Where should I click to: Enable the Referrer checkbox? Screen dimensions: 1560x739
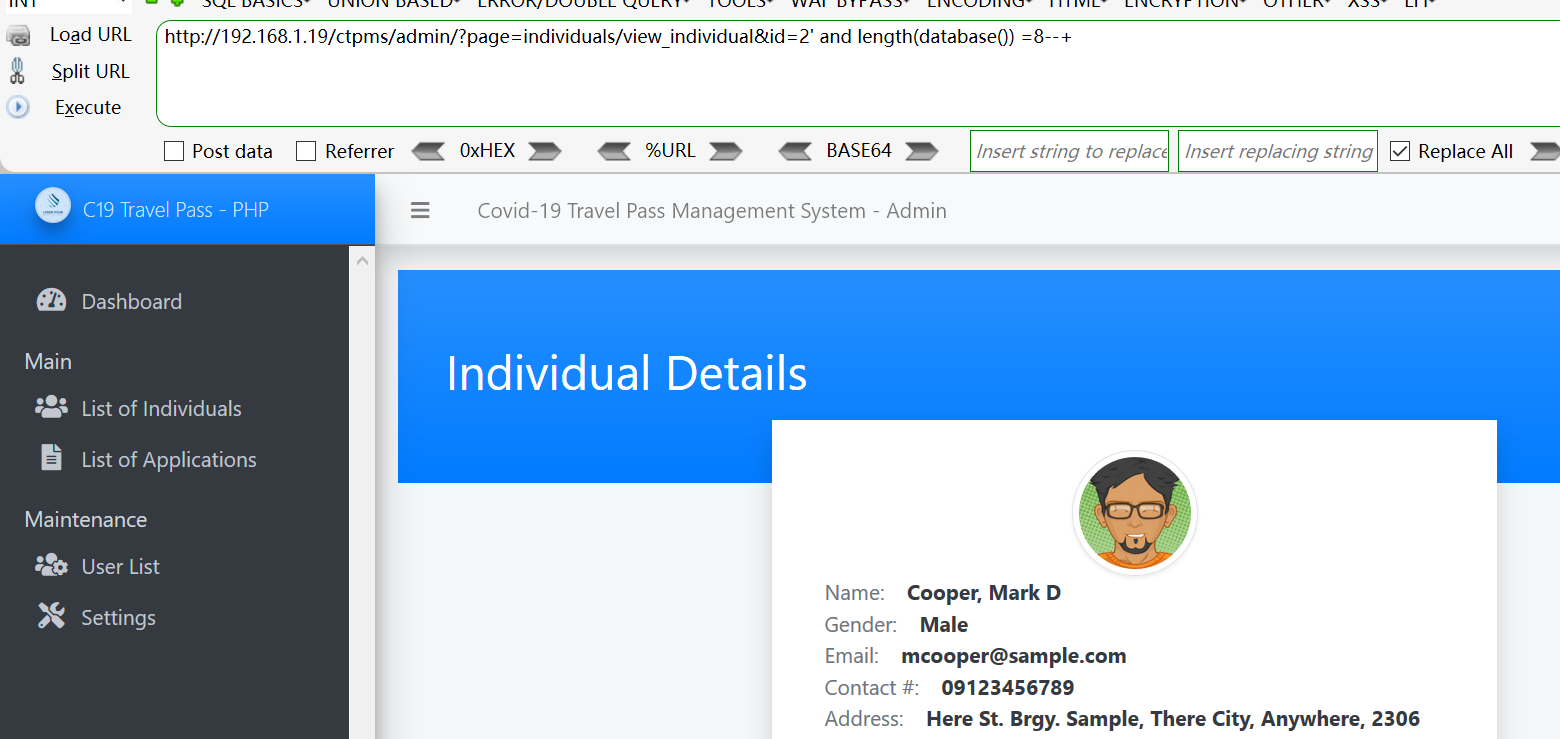click(306, 151)
